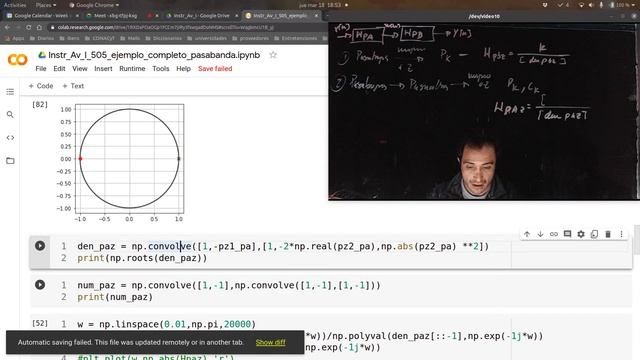Open the Edit menu

tap(59, 69)
